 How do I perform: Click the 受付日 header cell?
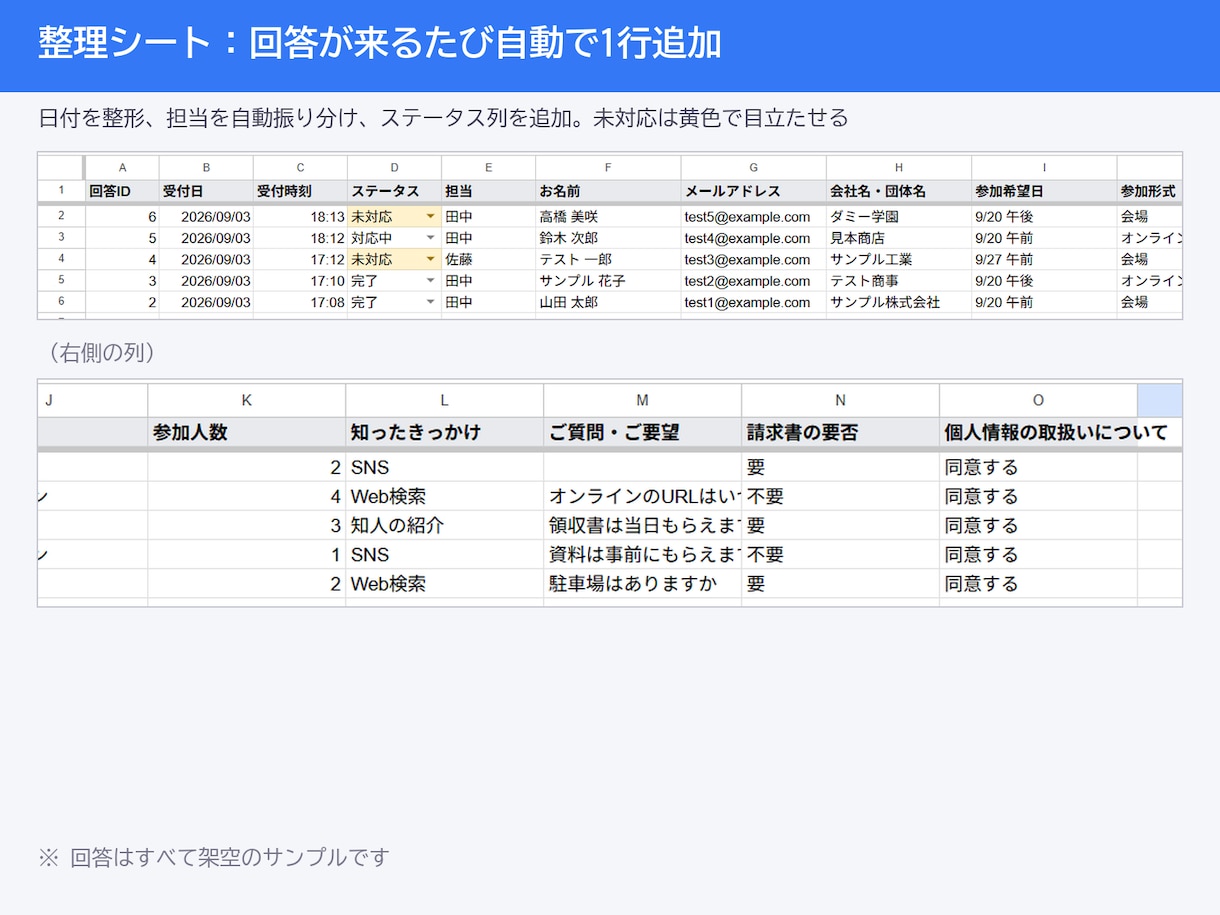pos(206,191)
